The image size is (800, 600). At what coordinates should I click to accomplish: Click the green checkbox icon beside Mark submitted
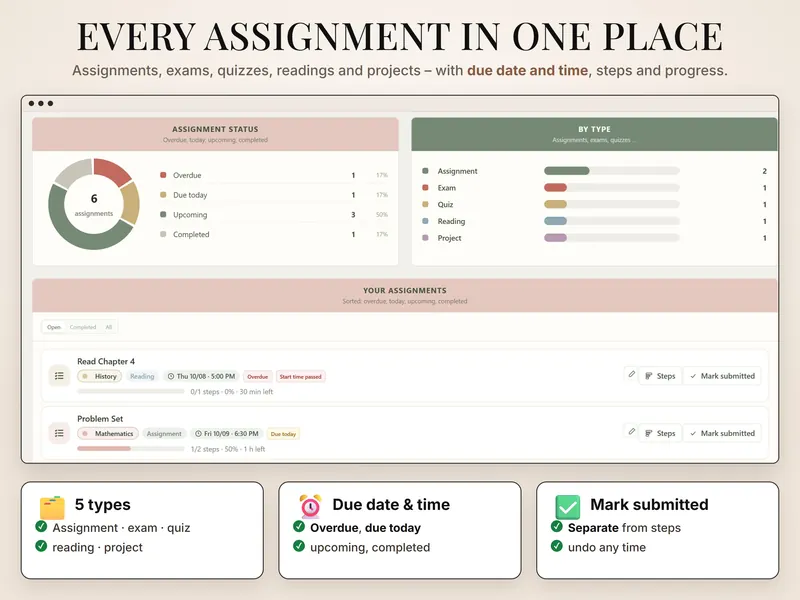click(x=567, y=507)
